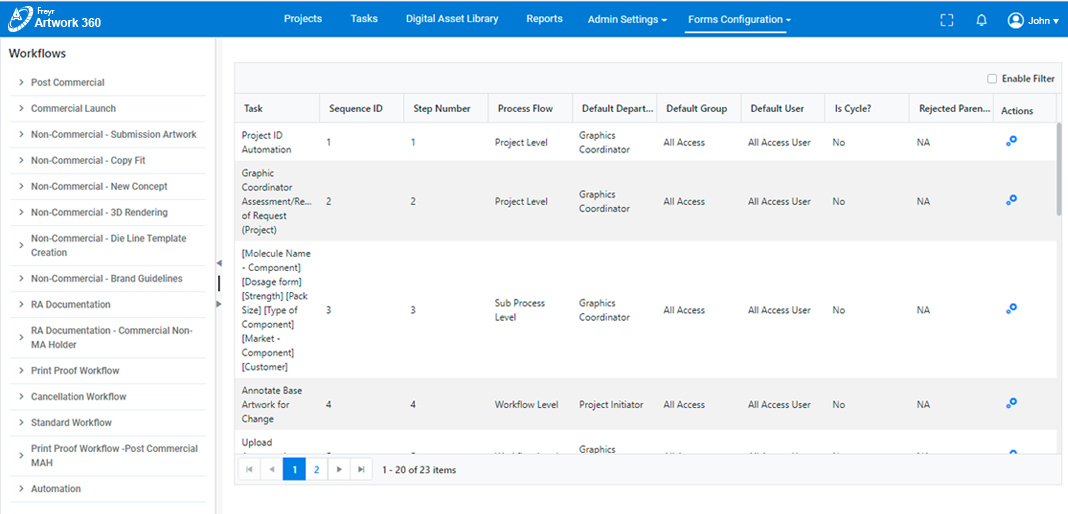Click action icon for Annotate Base Artwork row
The height and width of the screenshot is (514, 1068).
pyautogui.click(x=1011, y=403)
